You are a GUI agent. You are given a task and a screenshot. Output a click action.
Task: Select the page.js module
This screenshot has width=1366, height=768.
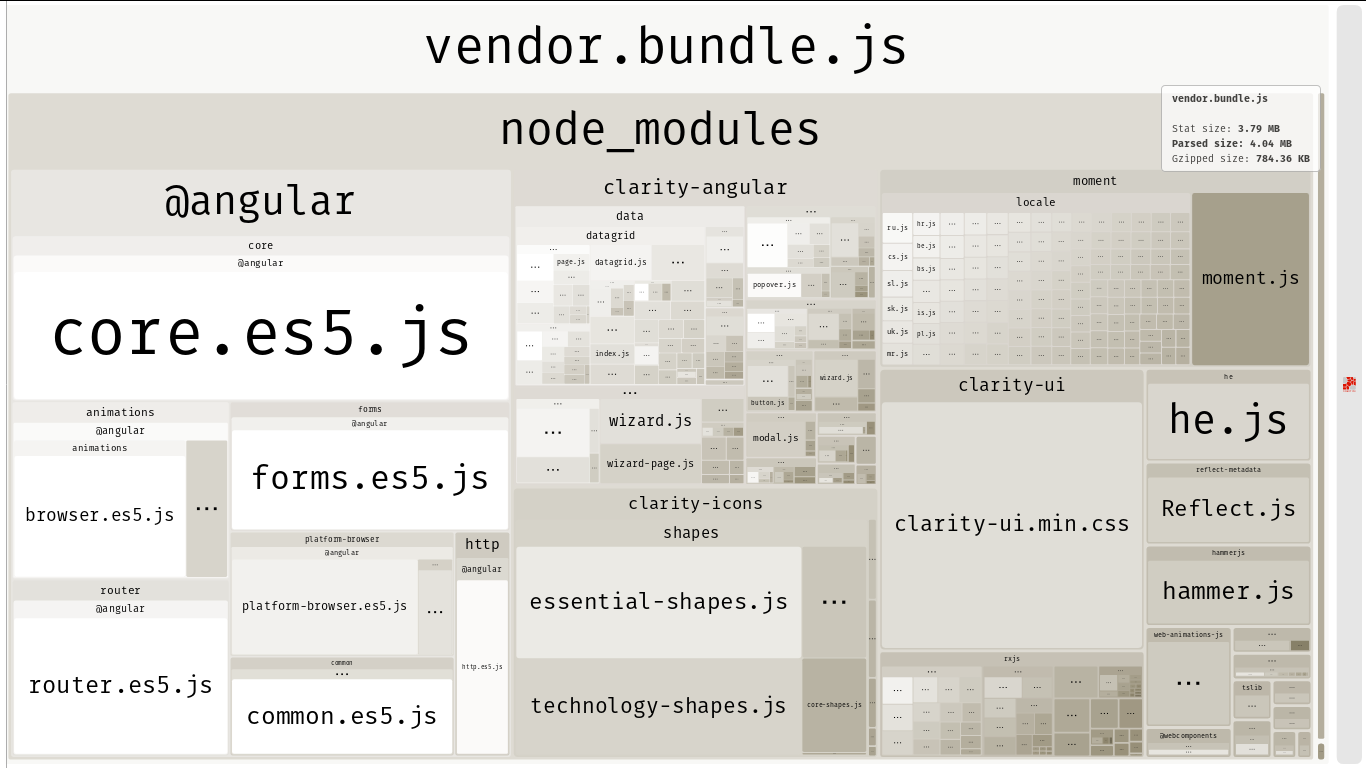point(571,262)
